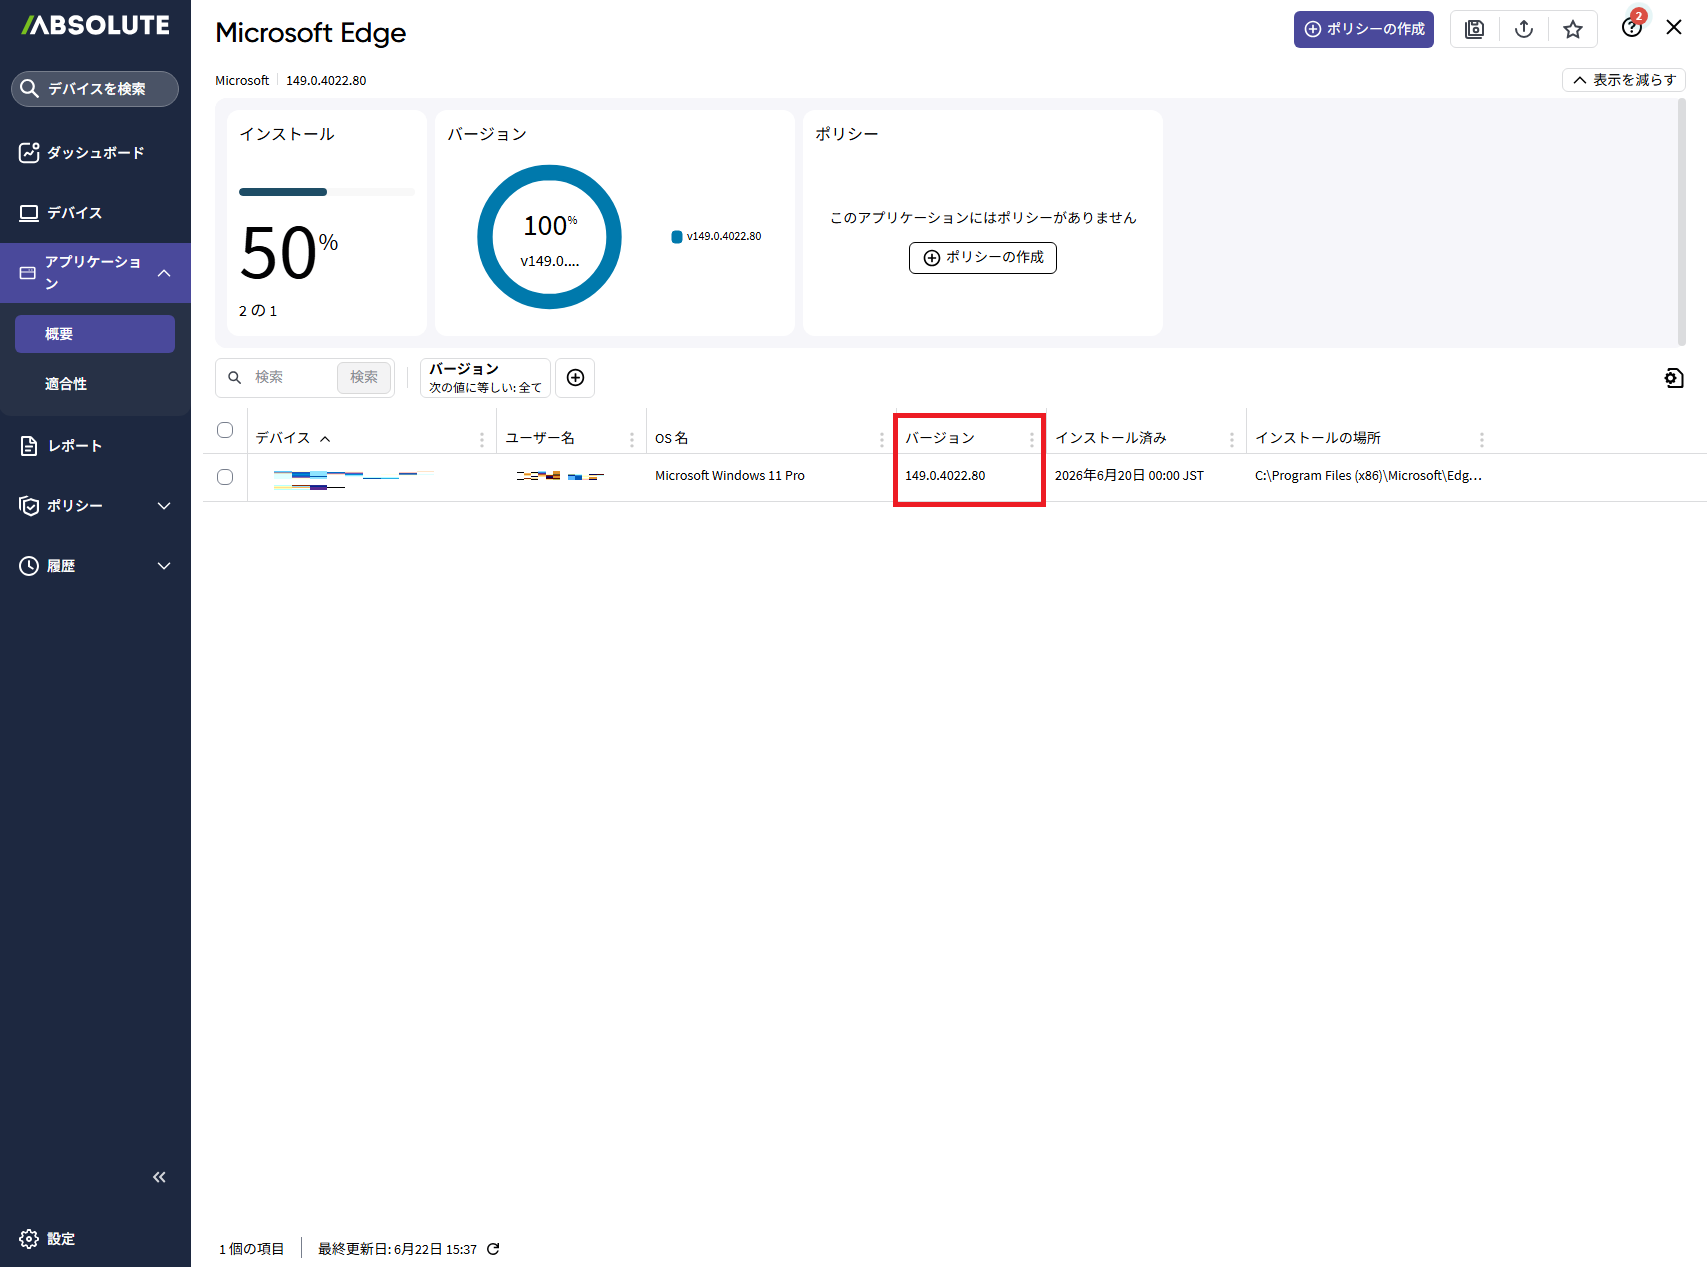This screenshot has height=1267, width=1707.
Task: Click the インストールの場所 column header
Action: tap(1318, 438)
